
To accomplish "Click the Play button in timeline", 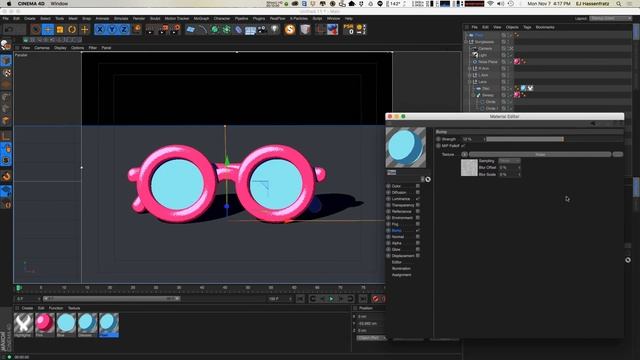I will 331,299.
